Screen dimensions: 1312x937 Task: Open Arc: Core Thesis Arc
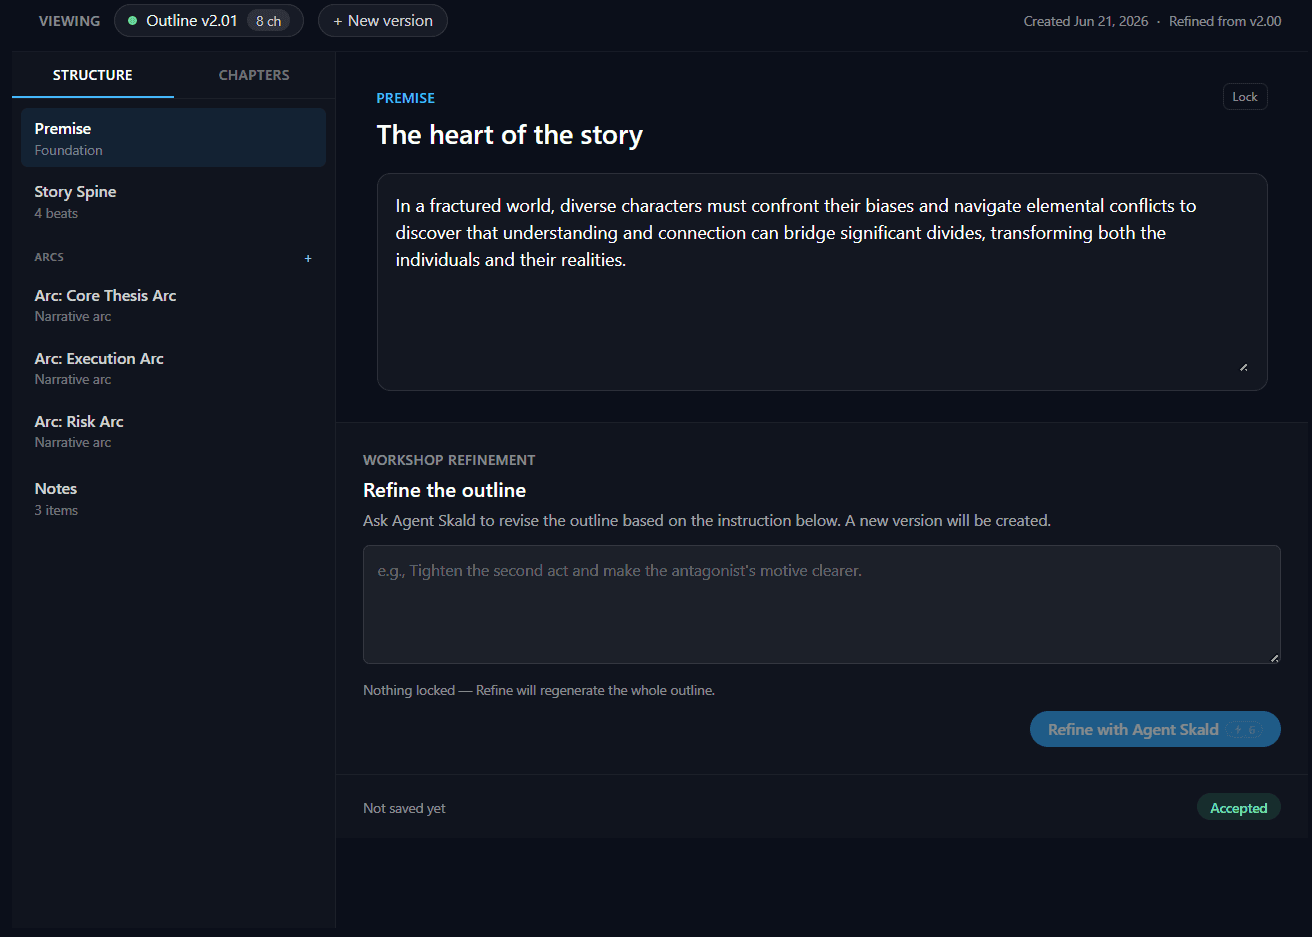(173, 305)
